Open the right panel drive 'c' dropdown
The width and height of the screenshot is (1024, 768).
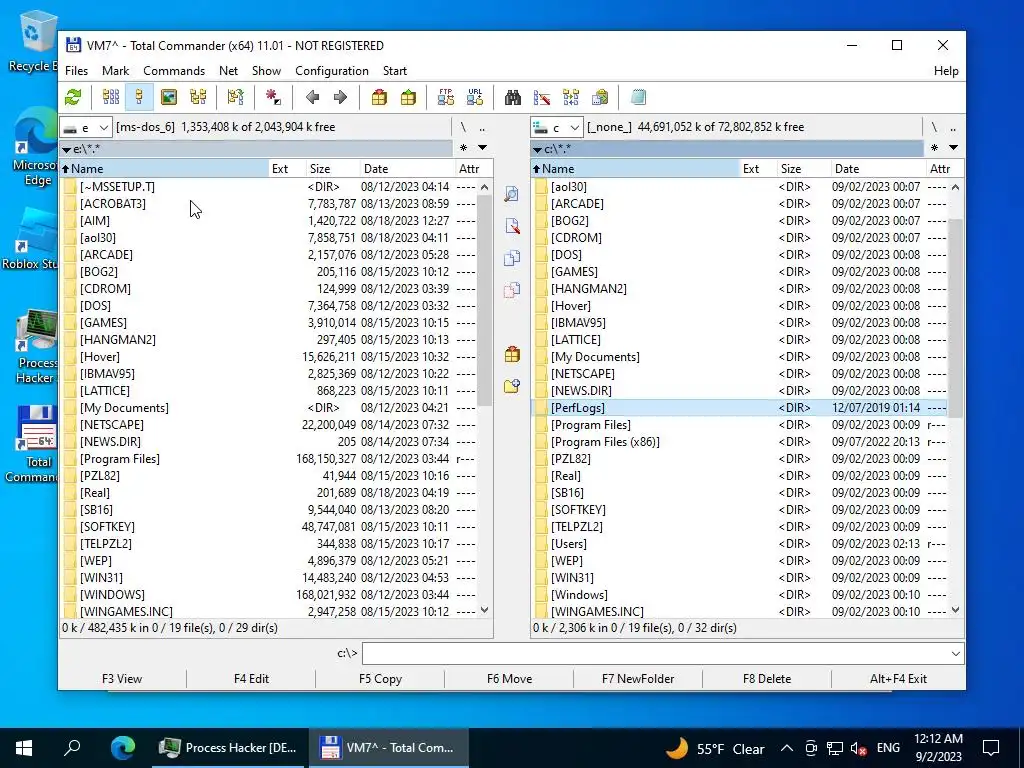556,127
